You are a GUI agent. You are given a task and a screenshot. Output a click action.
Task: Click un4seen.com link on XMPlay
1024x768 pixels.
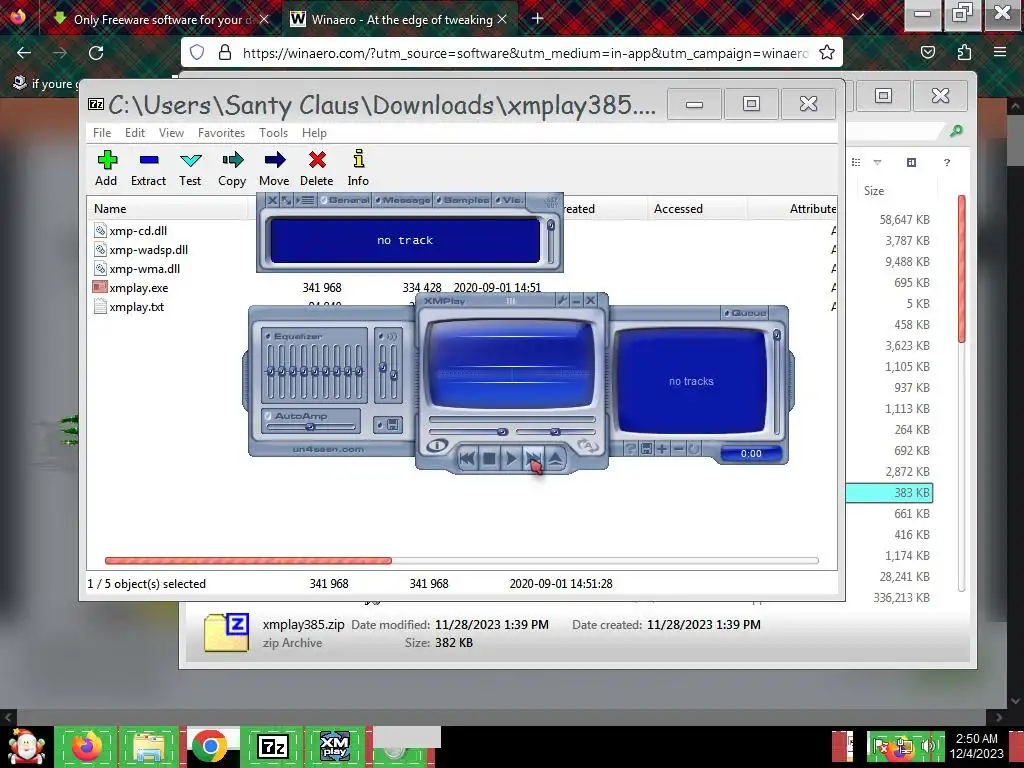click(328, 449)
